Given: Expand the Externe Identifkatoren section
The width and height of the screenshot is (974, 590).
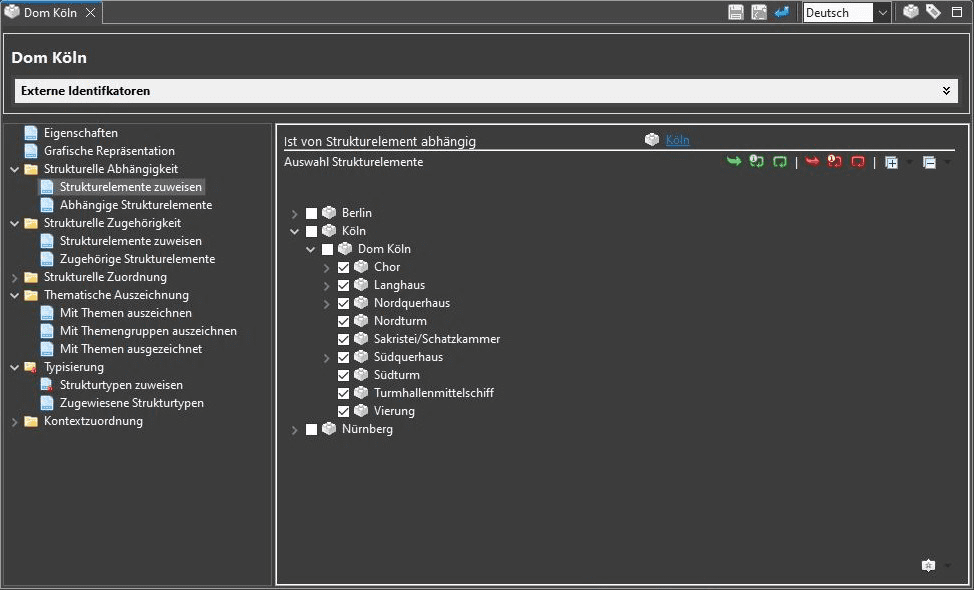Looking at the screenshot, I should point(946,91).
